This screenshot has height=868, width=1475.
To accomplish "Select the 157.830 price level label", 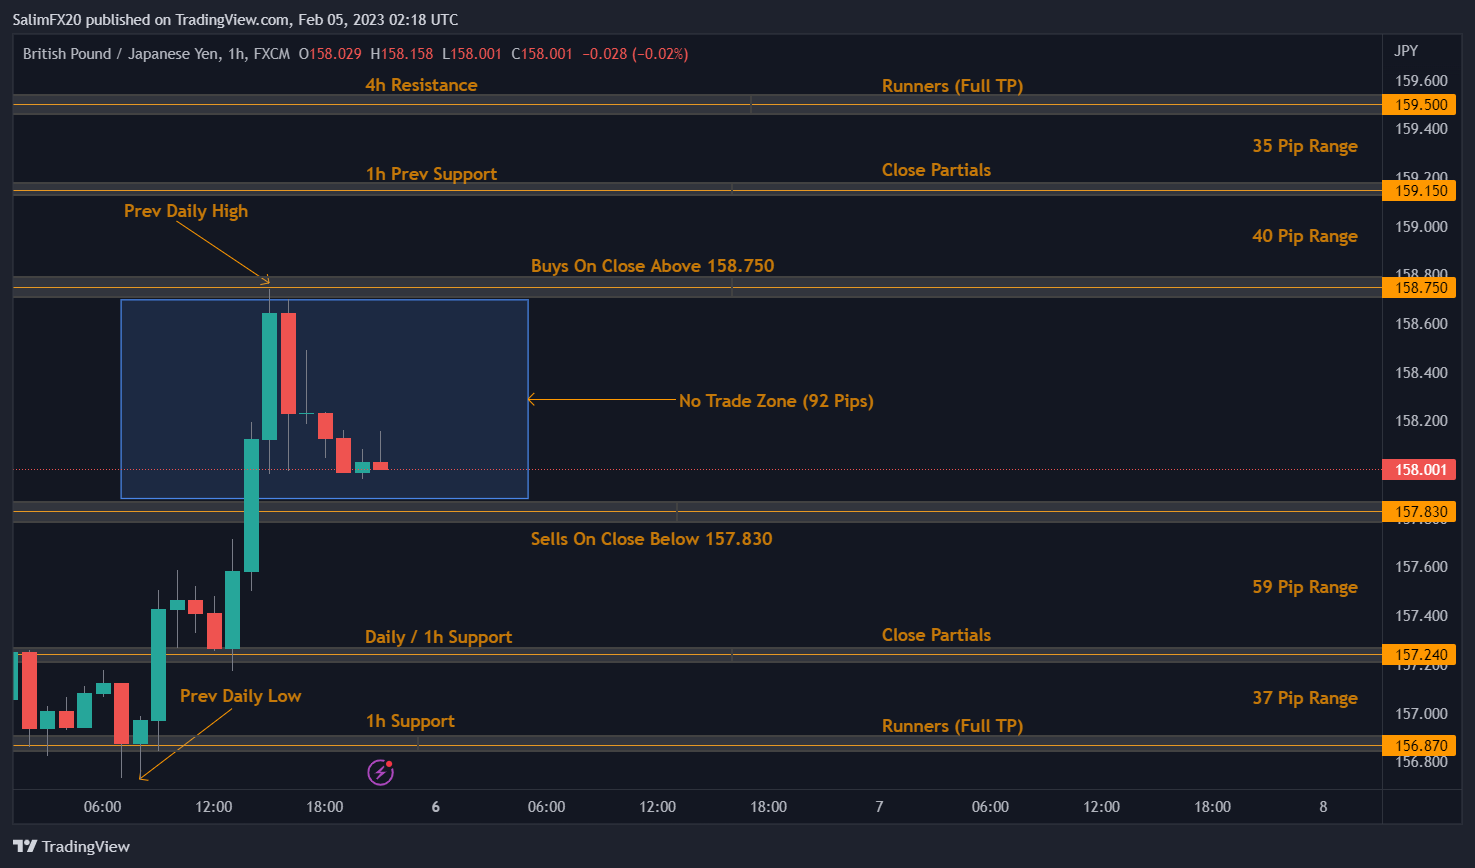I will pos(1420,512).
